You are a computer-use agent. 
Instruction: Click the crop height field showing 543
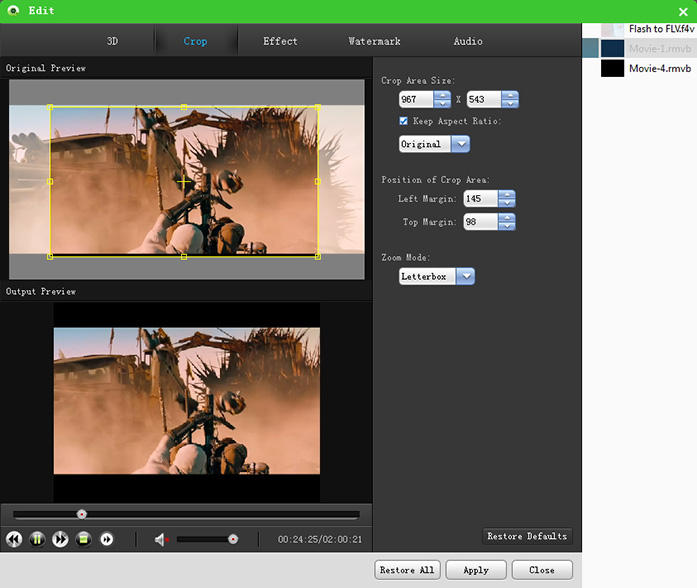(484, 100)
